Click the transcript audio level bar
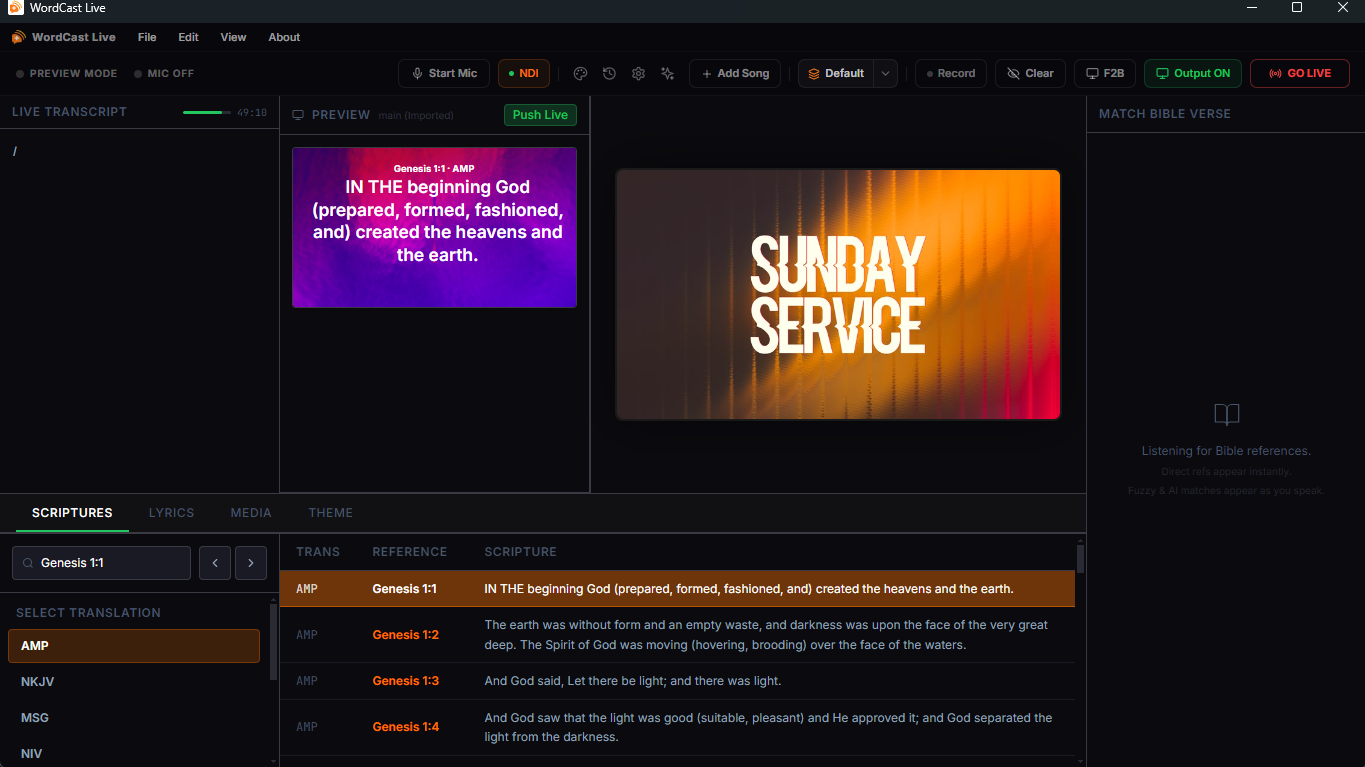The height and width of the screenshot is (767, 1365). pos(206,113)
